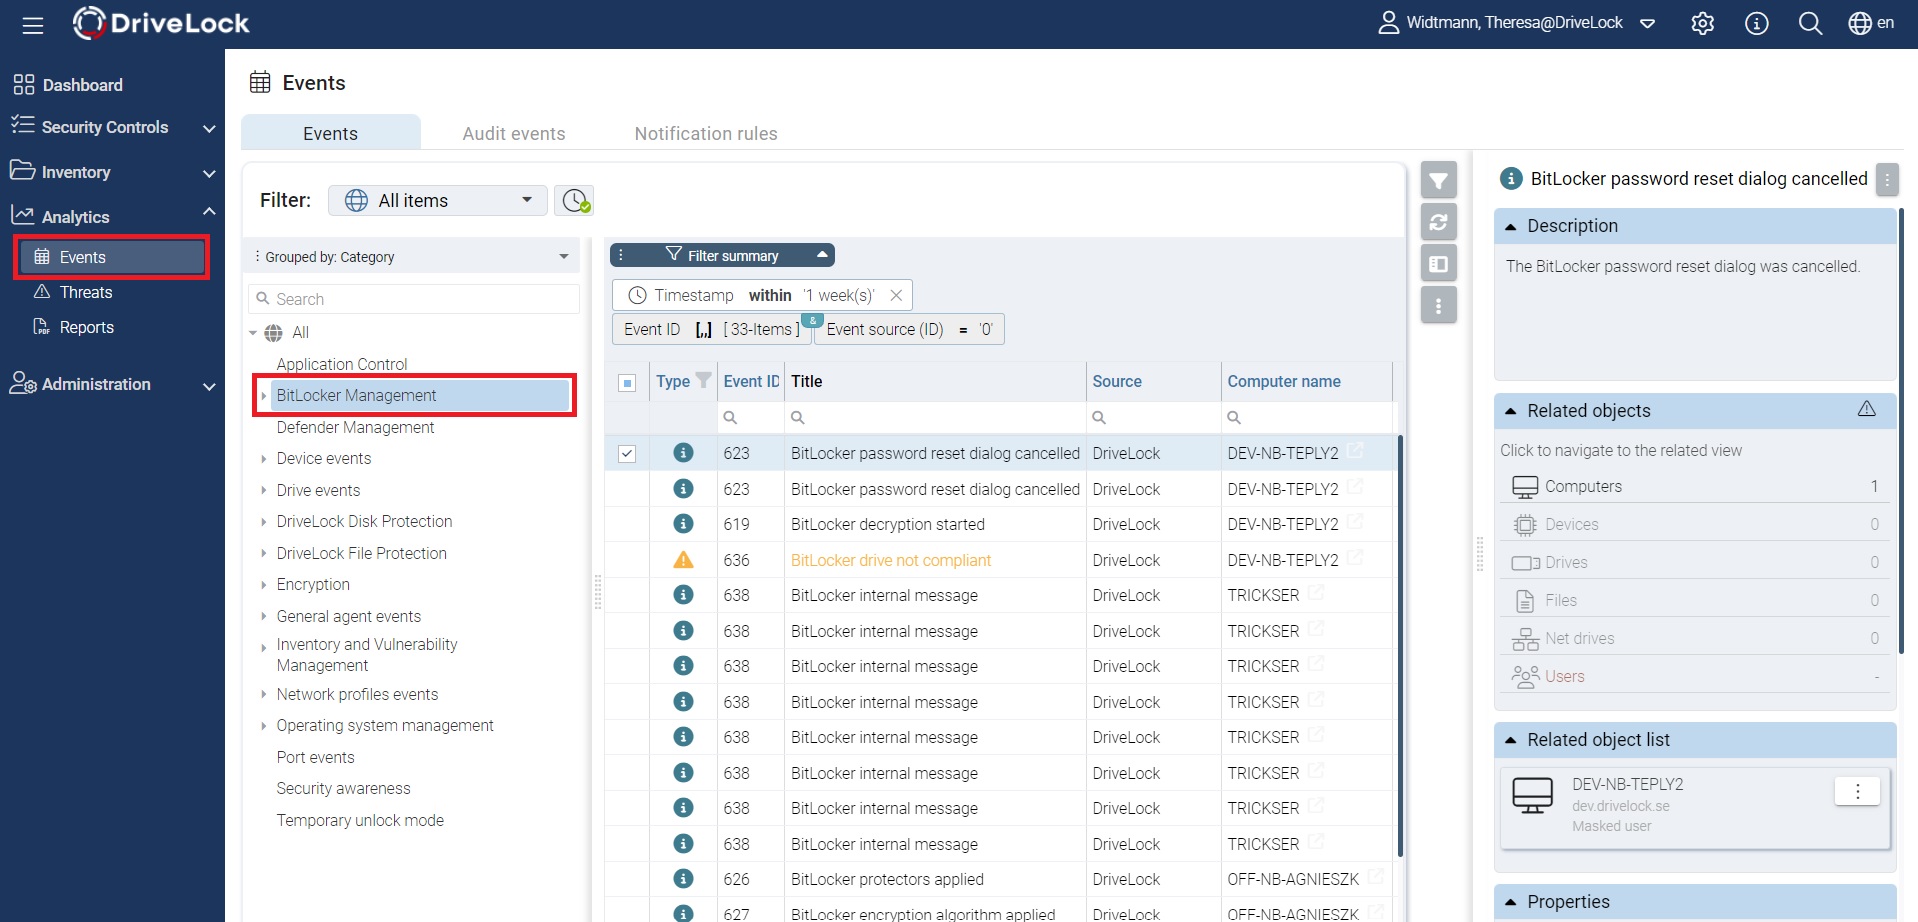Open Threats under Analytics

pos(86,292)
